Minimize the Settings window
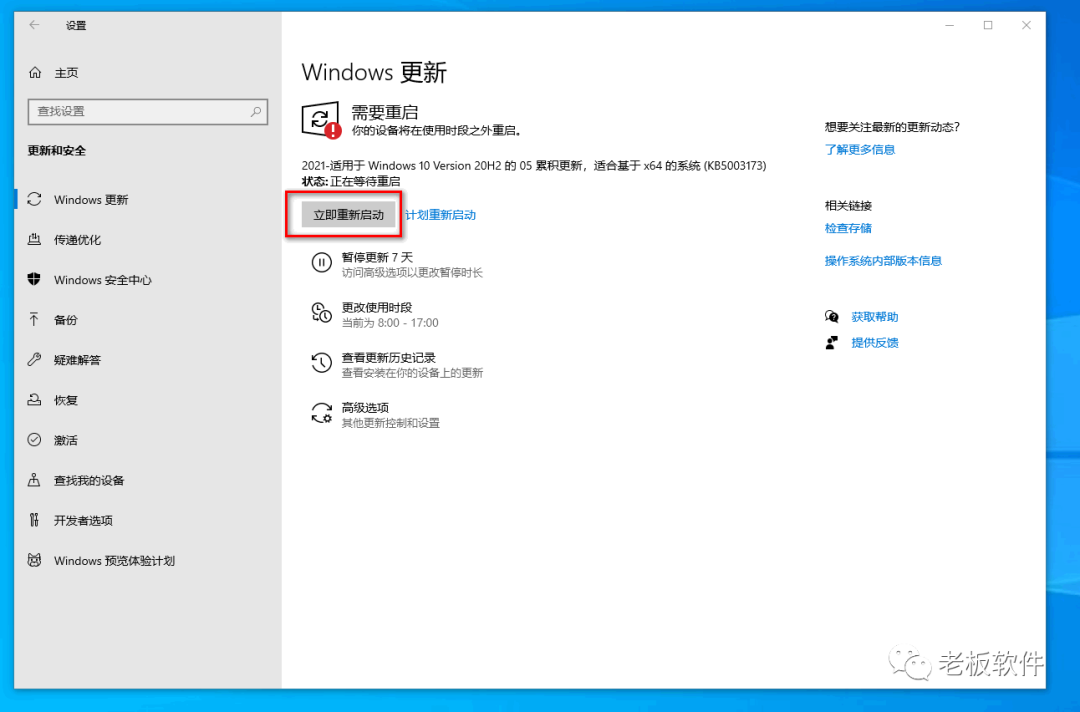 [x=950, y=25]
